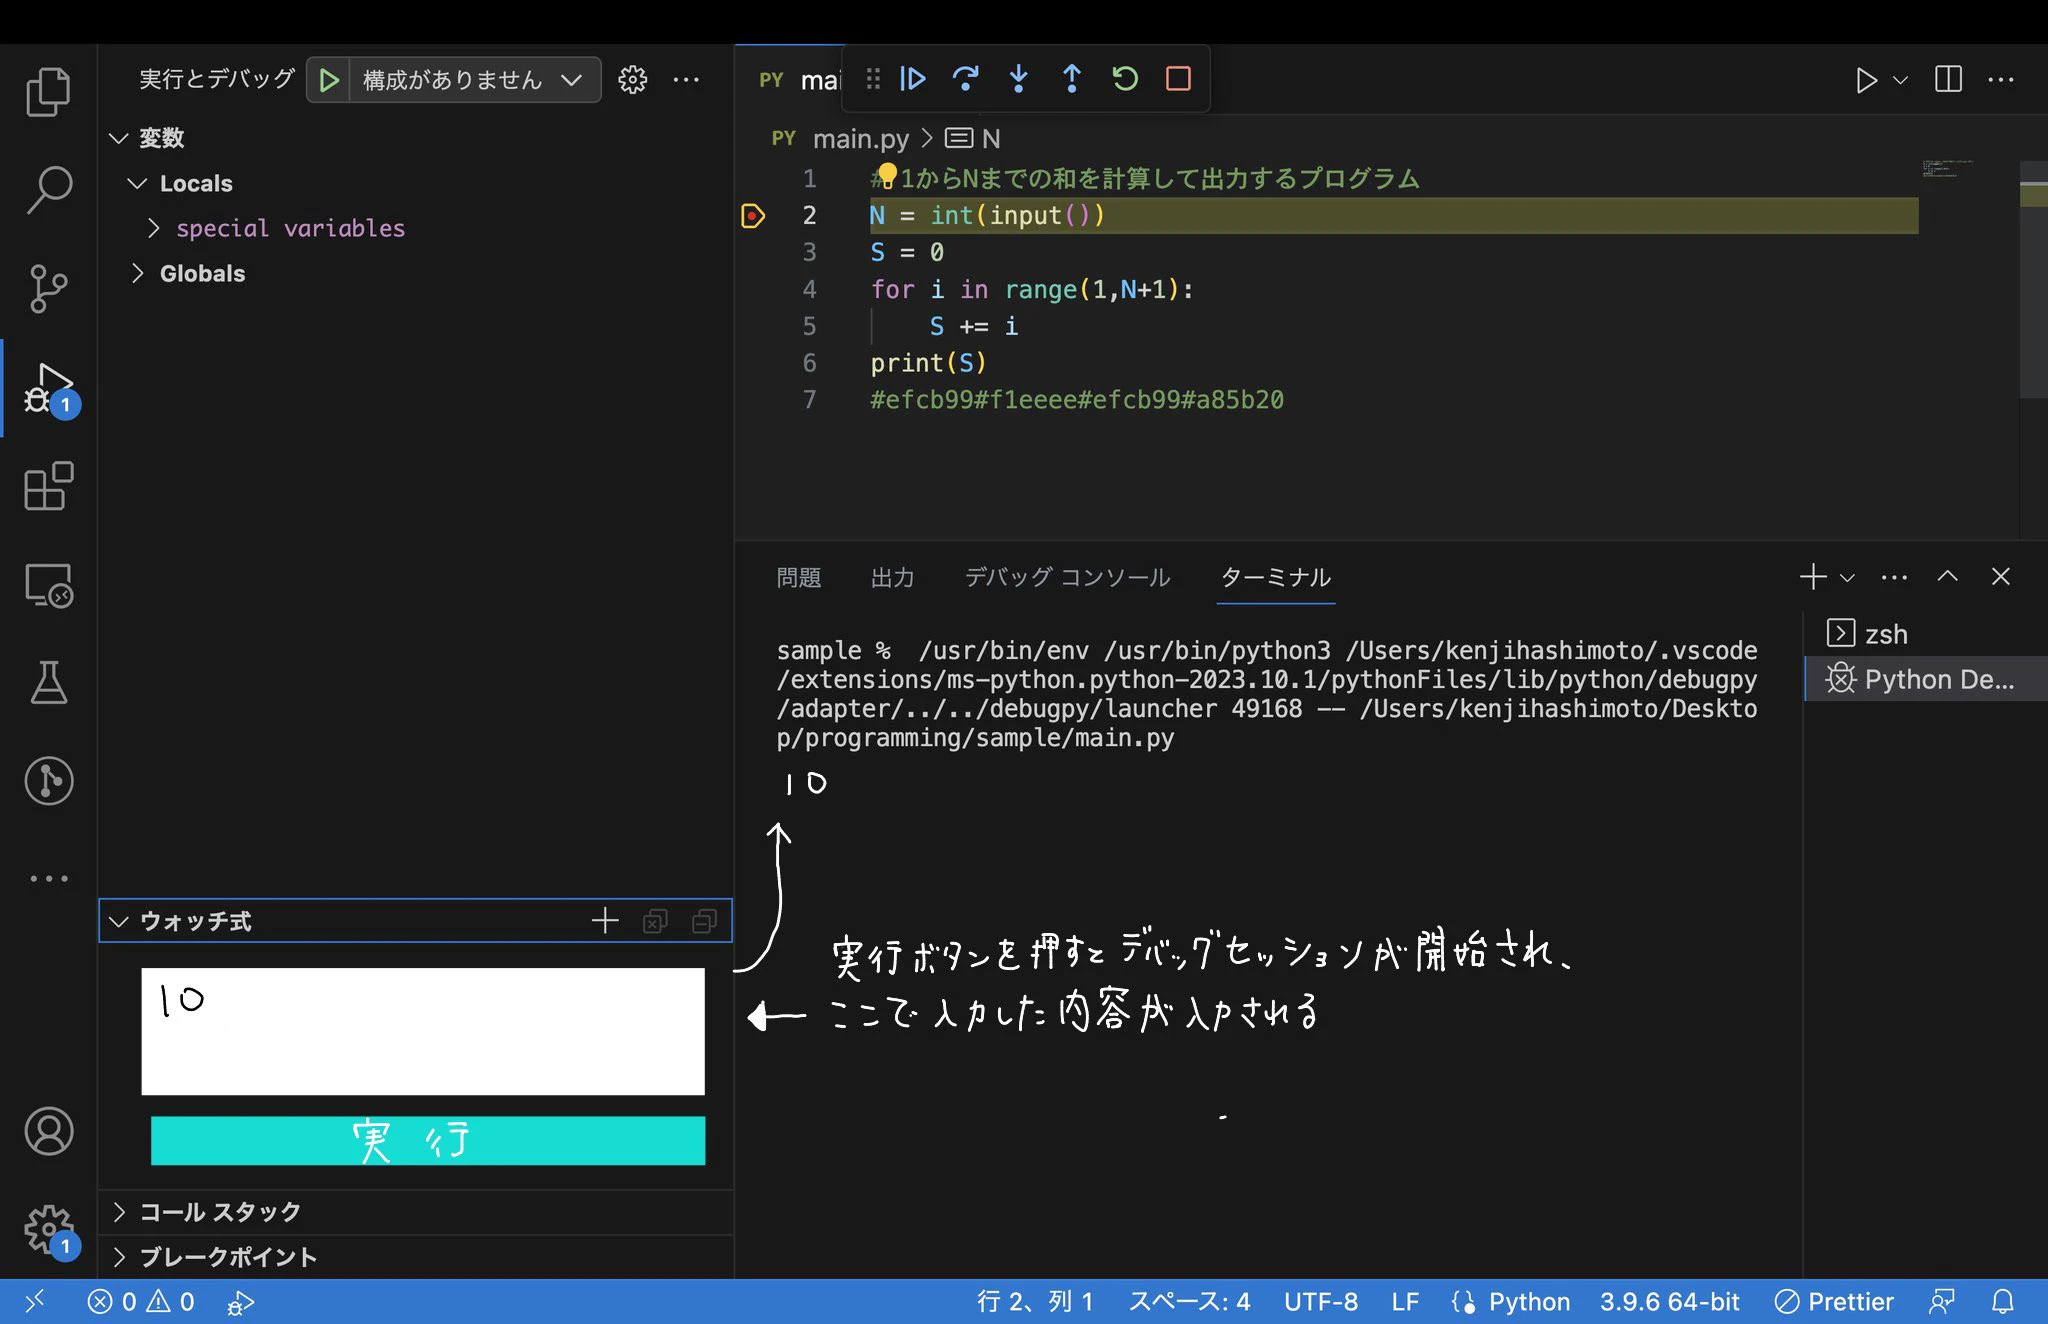Select the ターミナル tab
Screen dimensions: 2048x1324
tap(1276, 577)
